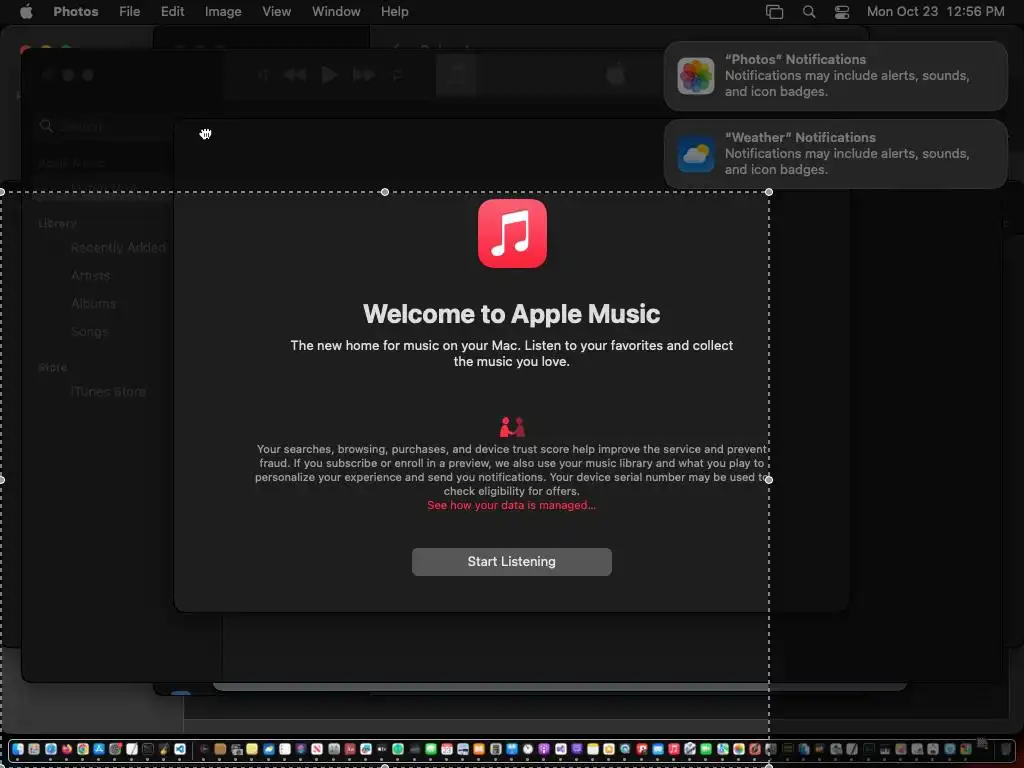Image resolution: width=1024 pixels, height=768 pixels.
Task: Select Albums in Music sidebar
Action: [x=93, y=304]
